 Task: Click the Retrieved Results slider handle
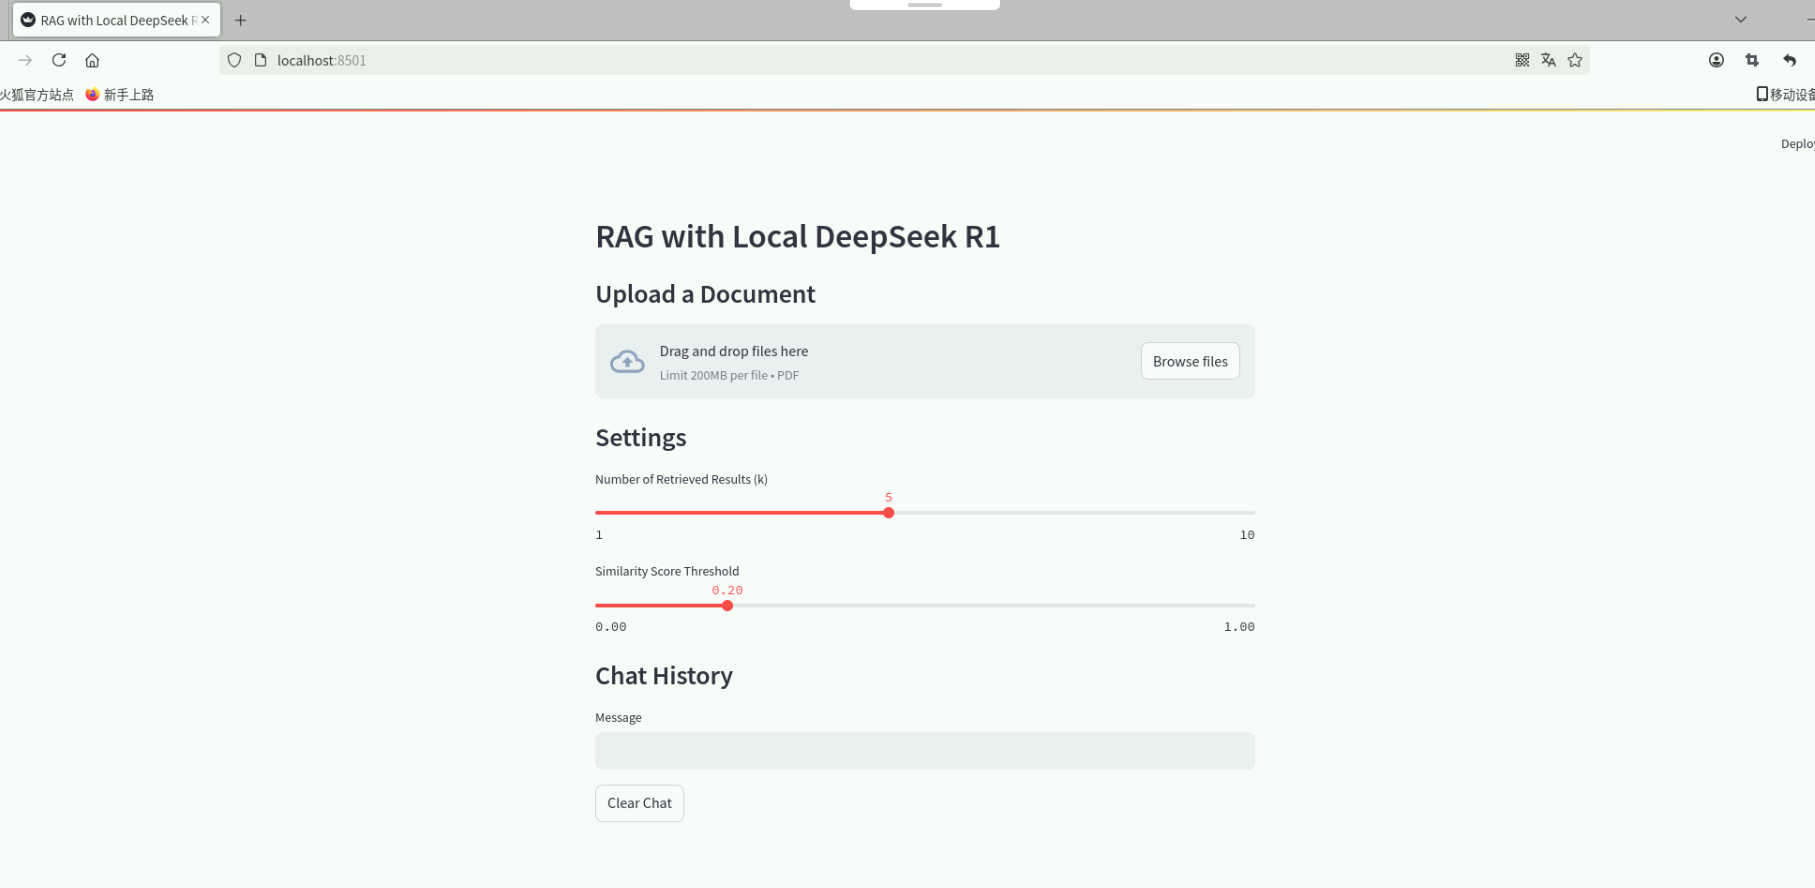(x=888, y=513)
